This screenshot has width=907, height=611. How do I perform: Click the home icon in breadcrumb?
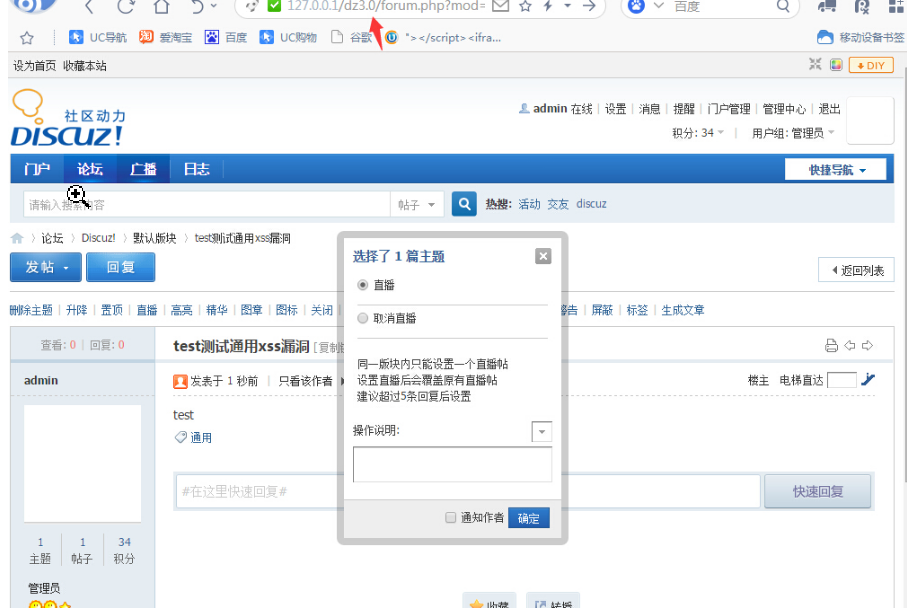pos(17,238)
